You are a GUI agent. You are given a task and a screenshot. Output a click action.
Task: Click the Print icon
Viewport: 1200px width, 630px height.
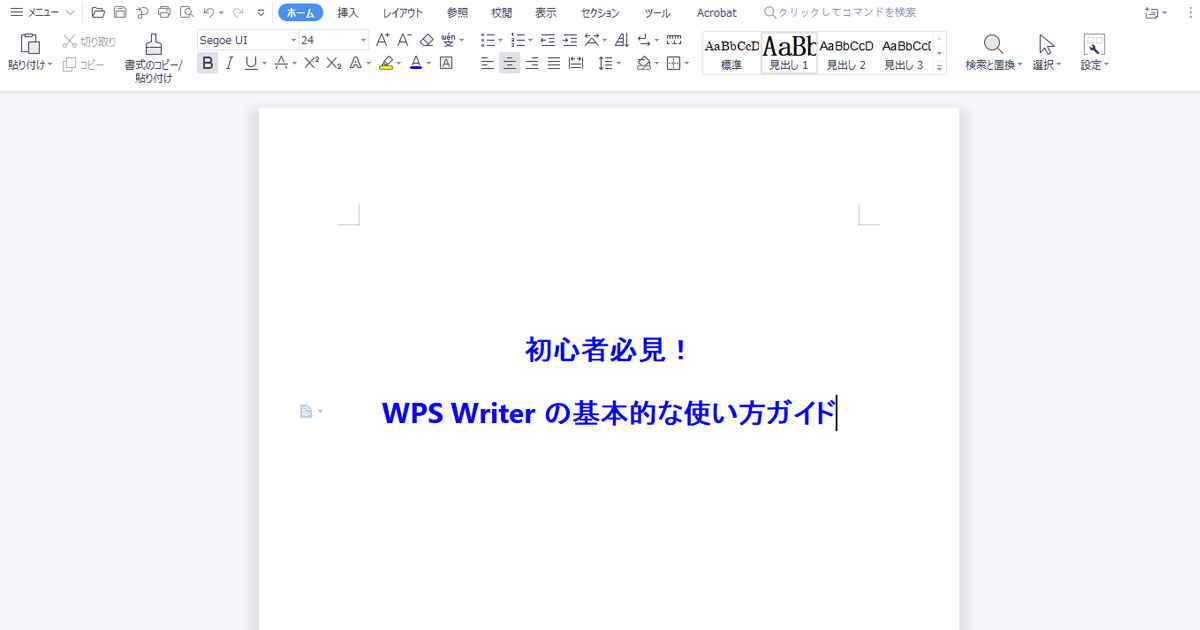164,13
